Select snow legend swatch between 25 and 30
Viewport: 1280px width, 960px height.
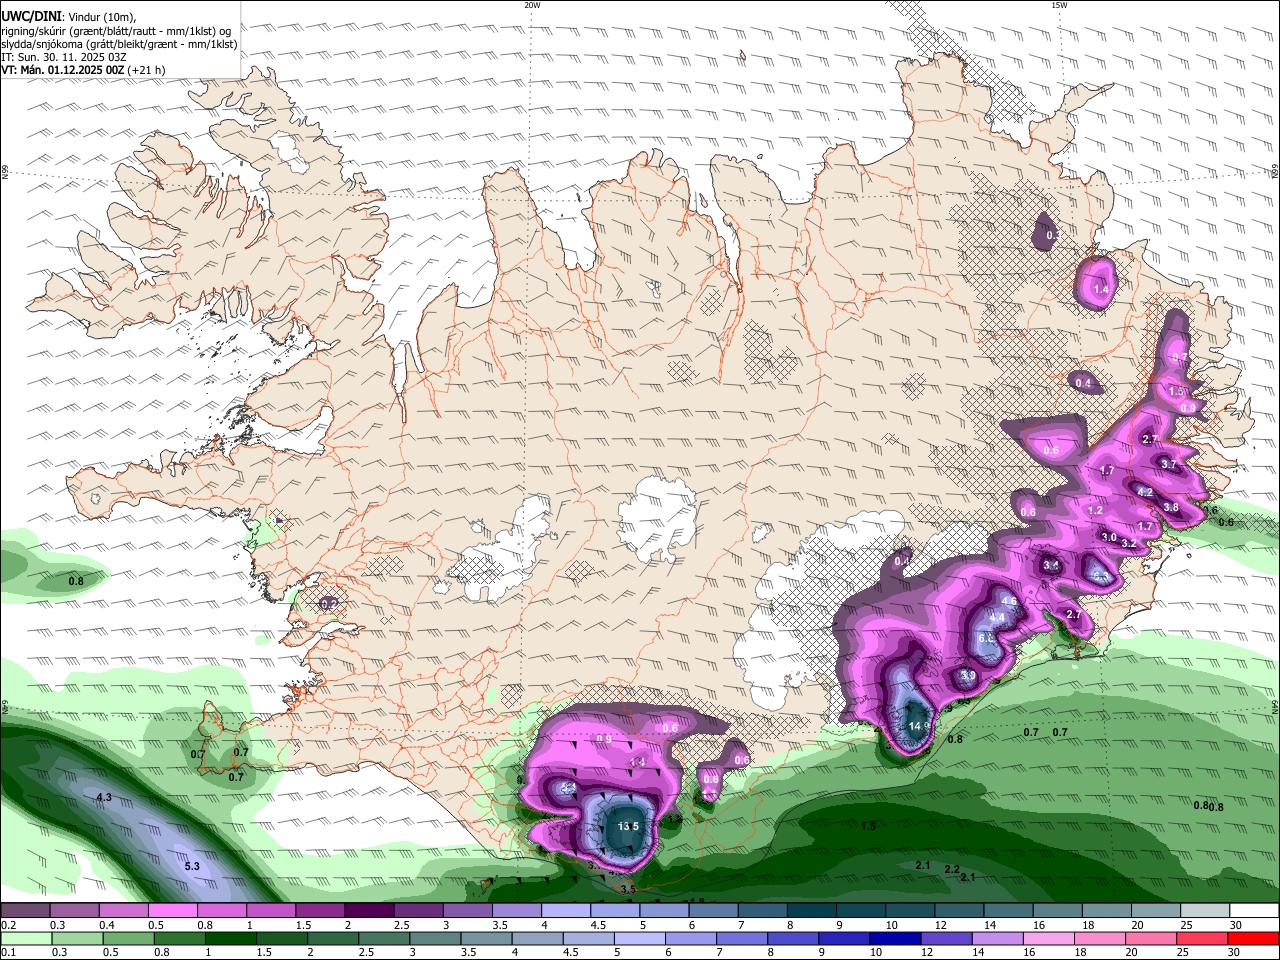[x=1206, y=911]
